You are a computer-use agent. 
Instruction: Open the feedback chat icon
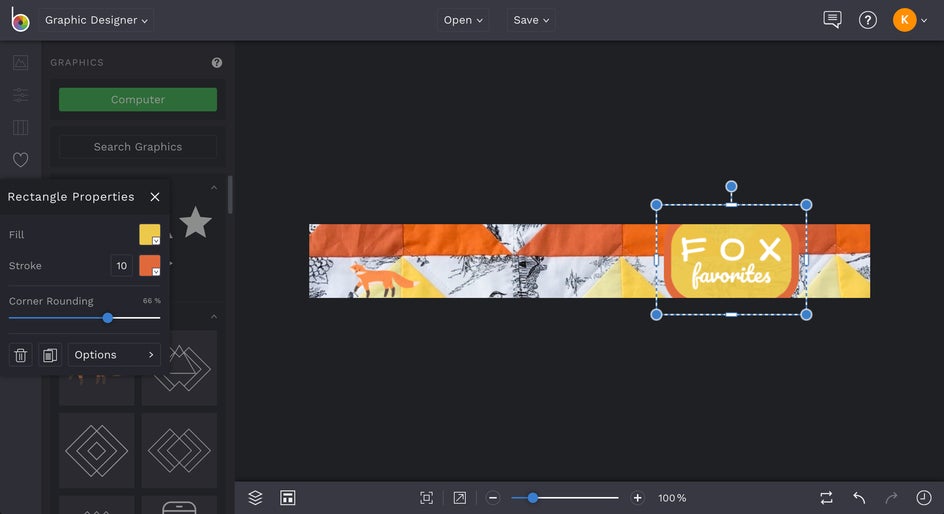[x=832, y=20]
